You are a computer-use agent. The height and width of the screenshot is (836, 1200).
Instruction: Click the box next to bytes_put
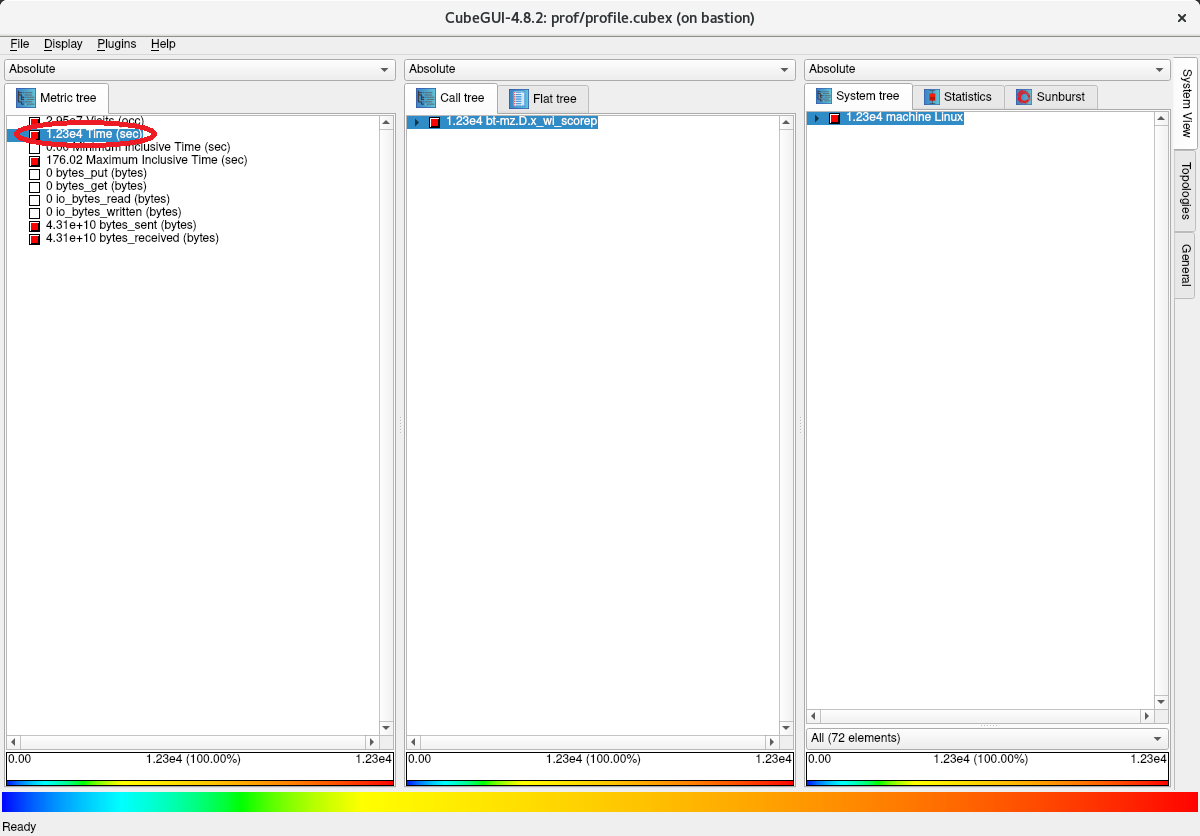(x=35, y=174)
